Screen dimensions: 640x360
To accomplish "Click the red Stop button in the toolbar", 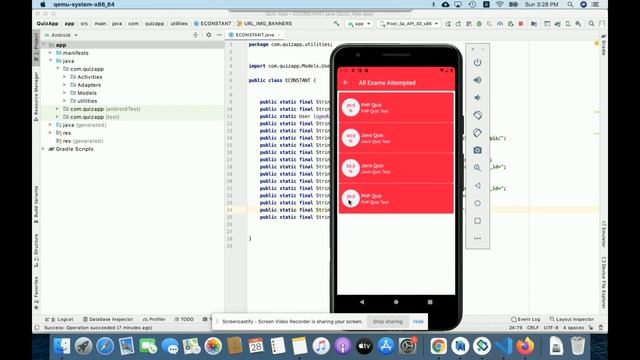I will (x=521, y=24).
